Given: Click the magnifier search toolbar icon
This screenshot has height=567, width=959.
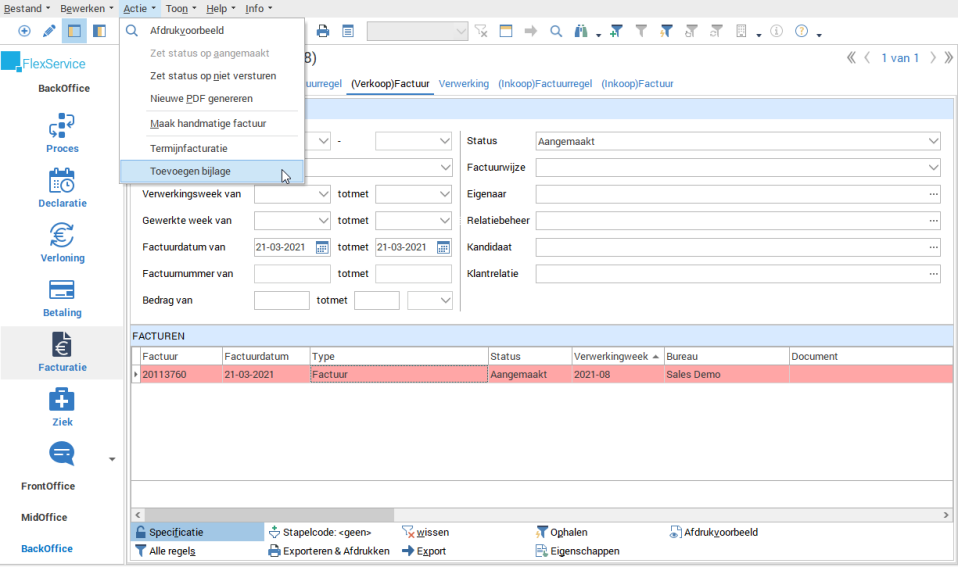Looking at the screenshot, I should coord(557,32).
